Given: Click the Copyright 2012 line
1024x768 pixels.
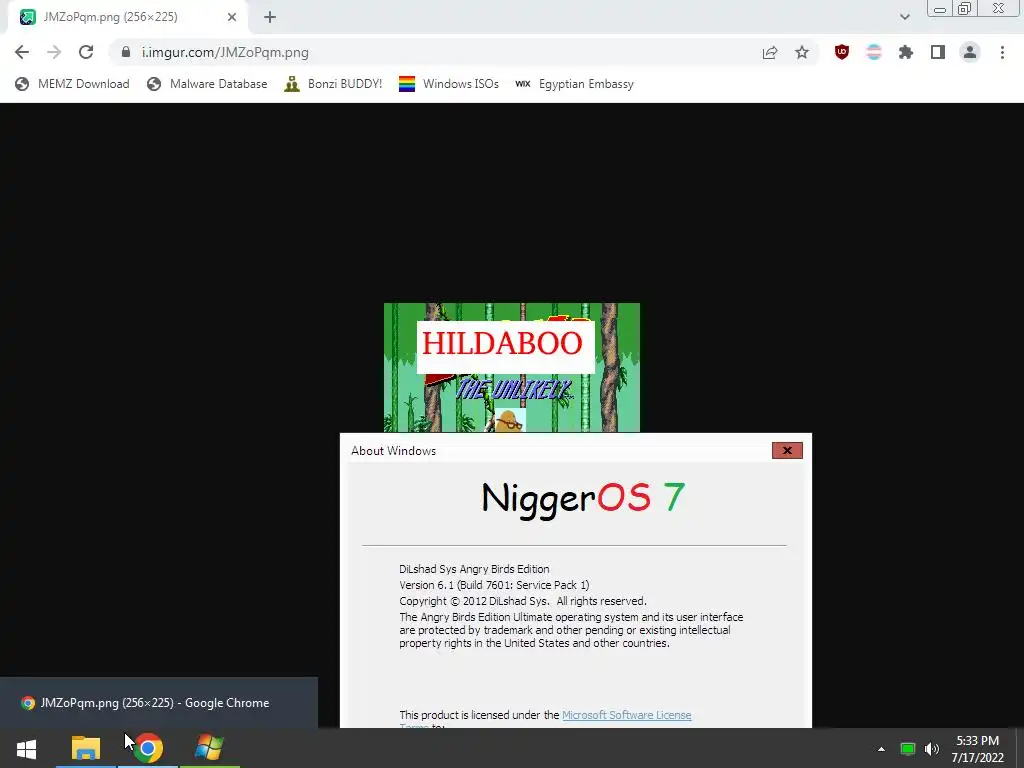Looking at the screenshot, I should click(522, 601).
